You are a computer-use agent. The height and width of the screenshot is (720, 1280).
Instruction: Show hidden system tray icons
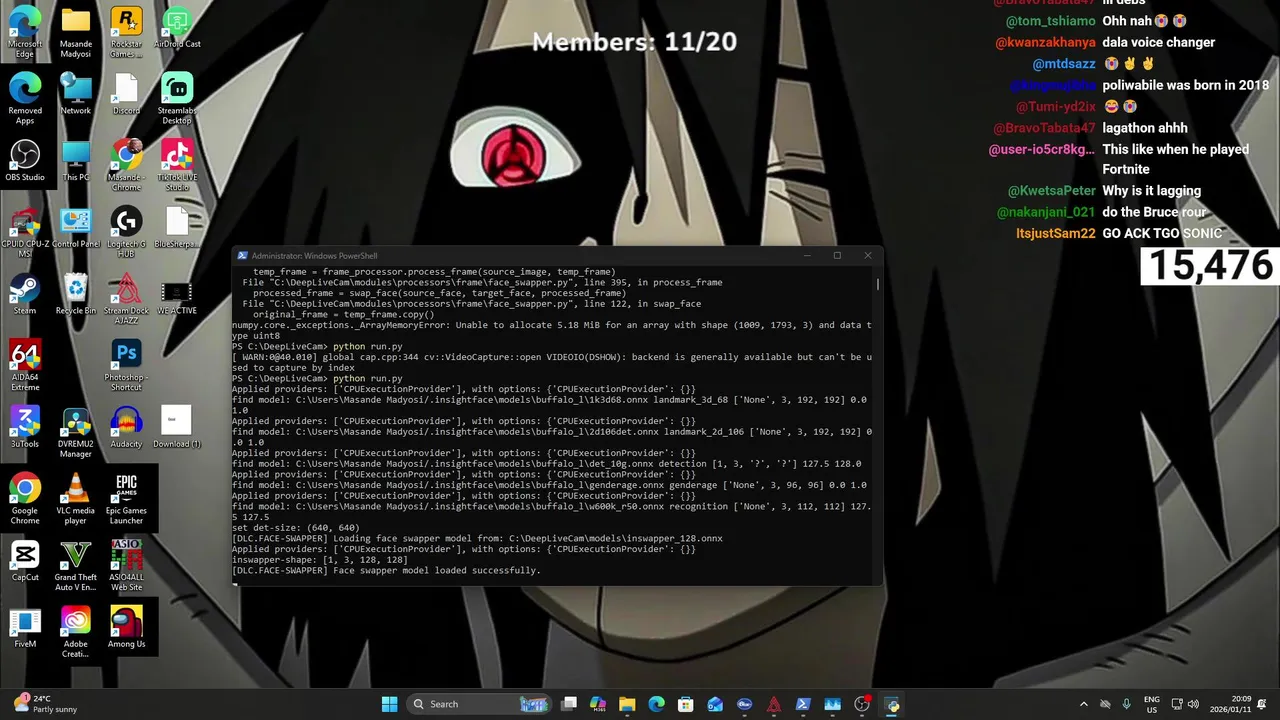(x=1083, y=704)
